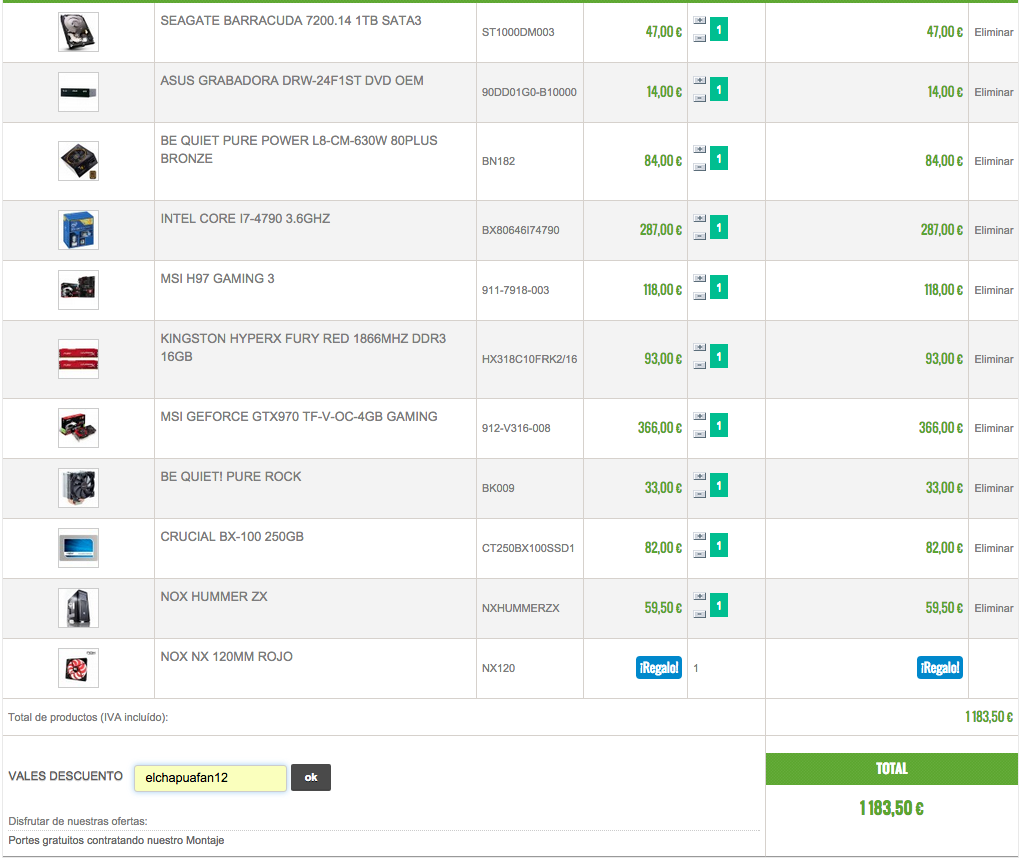Decrease quantity of Be Quiet Pure Power
The width and height of the screenshot is (1023, 859).
699,168
